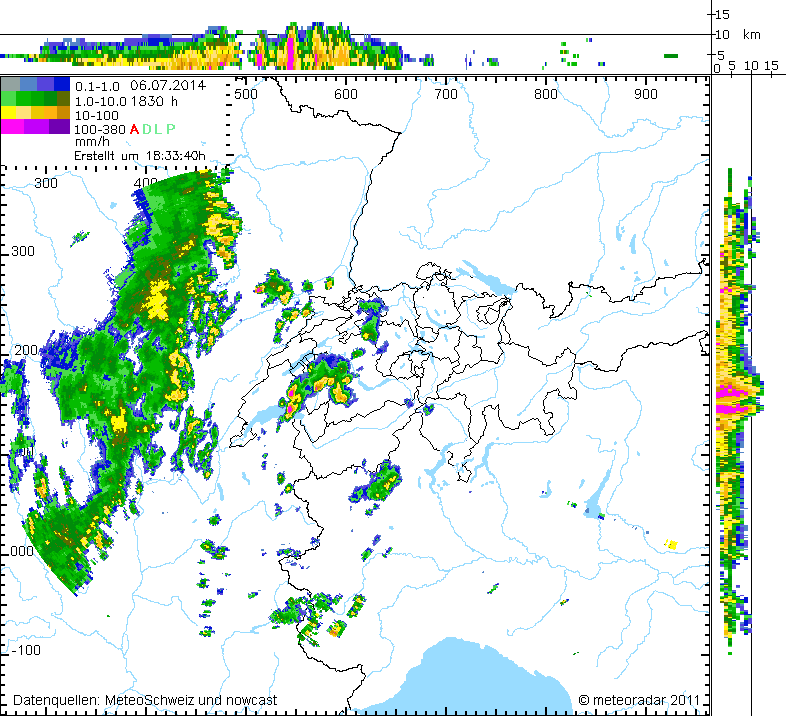
Task: Click the '10-100' intensity range label
Action: 96,115
